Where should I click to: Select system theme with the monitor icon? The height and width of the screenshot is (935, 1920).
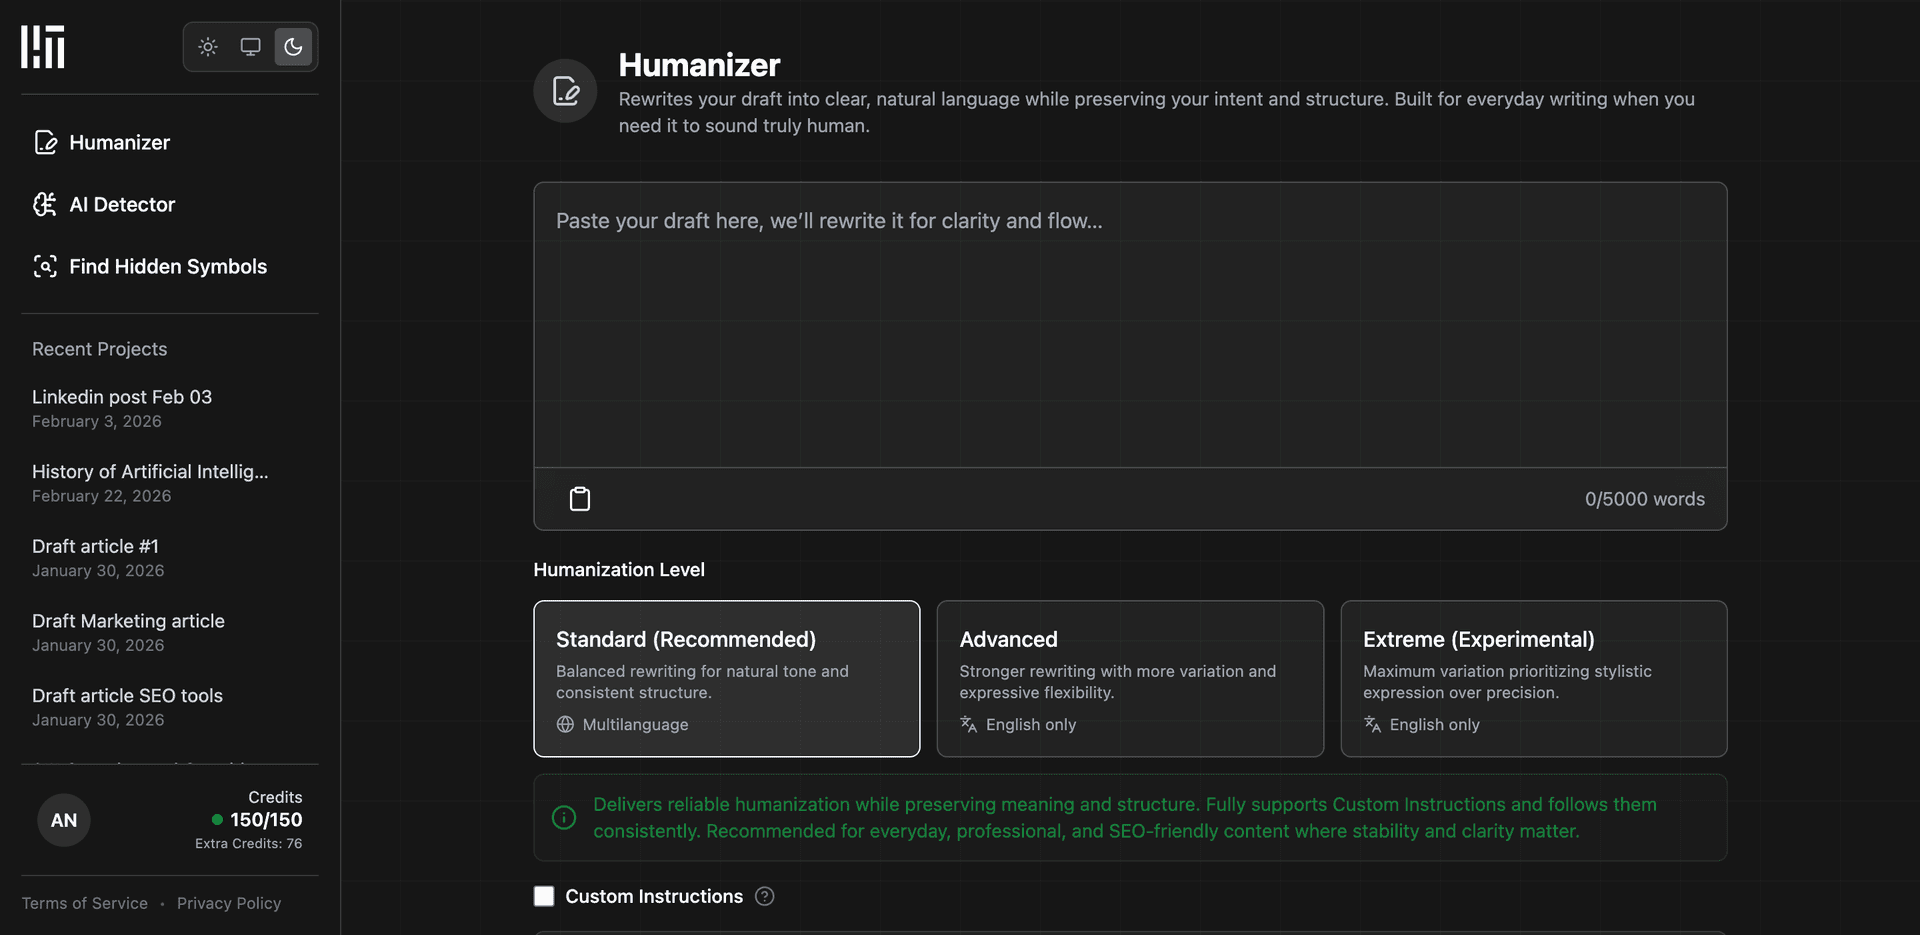tap(250, 47)
